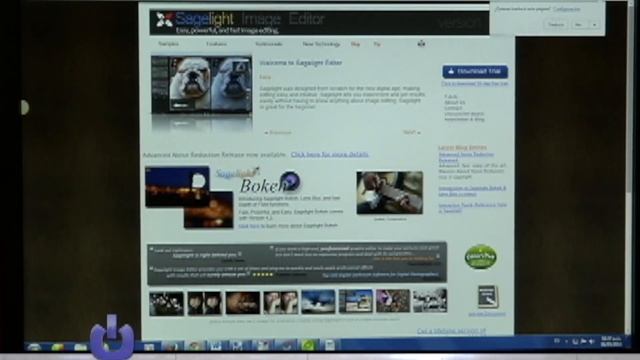Viewport: 640px width, 360px height.
Task: Open the Windows Start button
Action: pos(33,347)
